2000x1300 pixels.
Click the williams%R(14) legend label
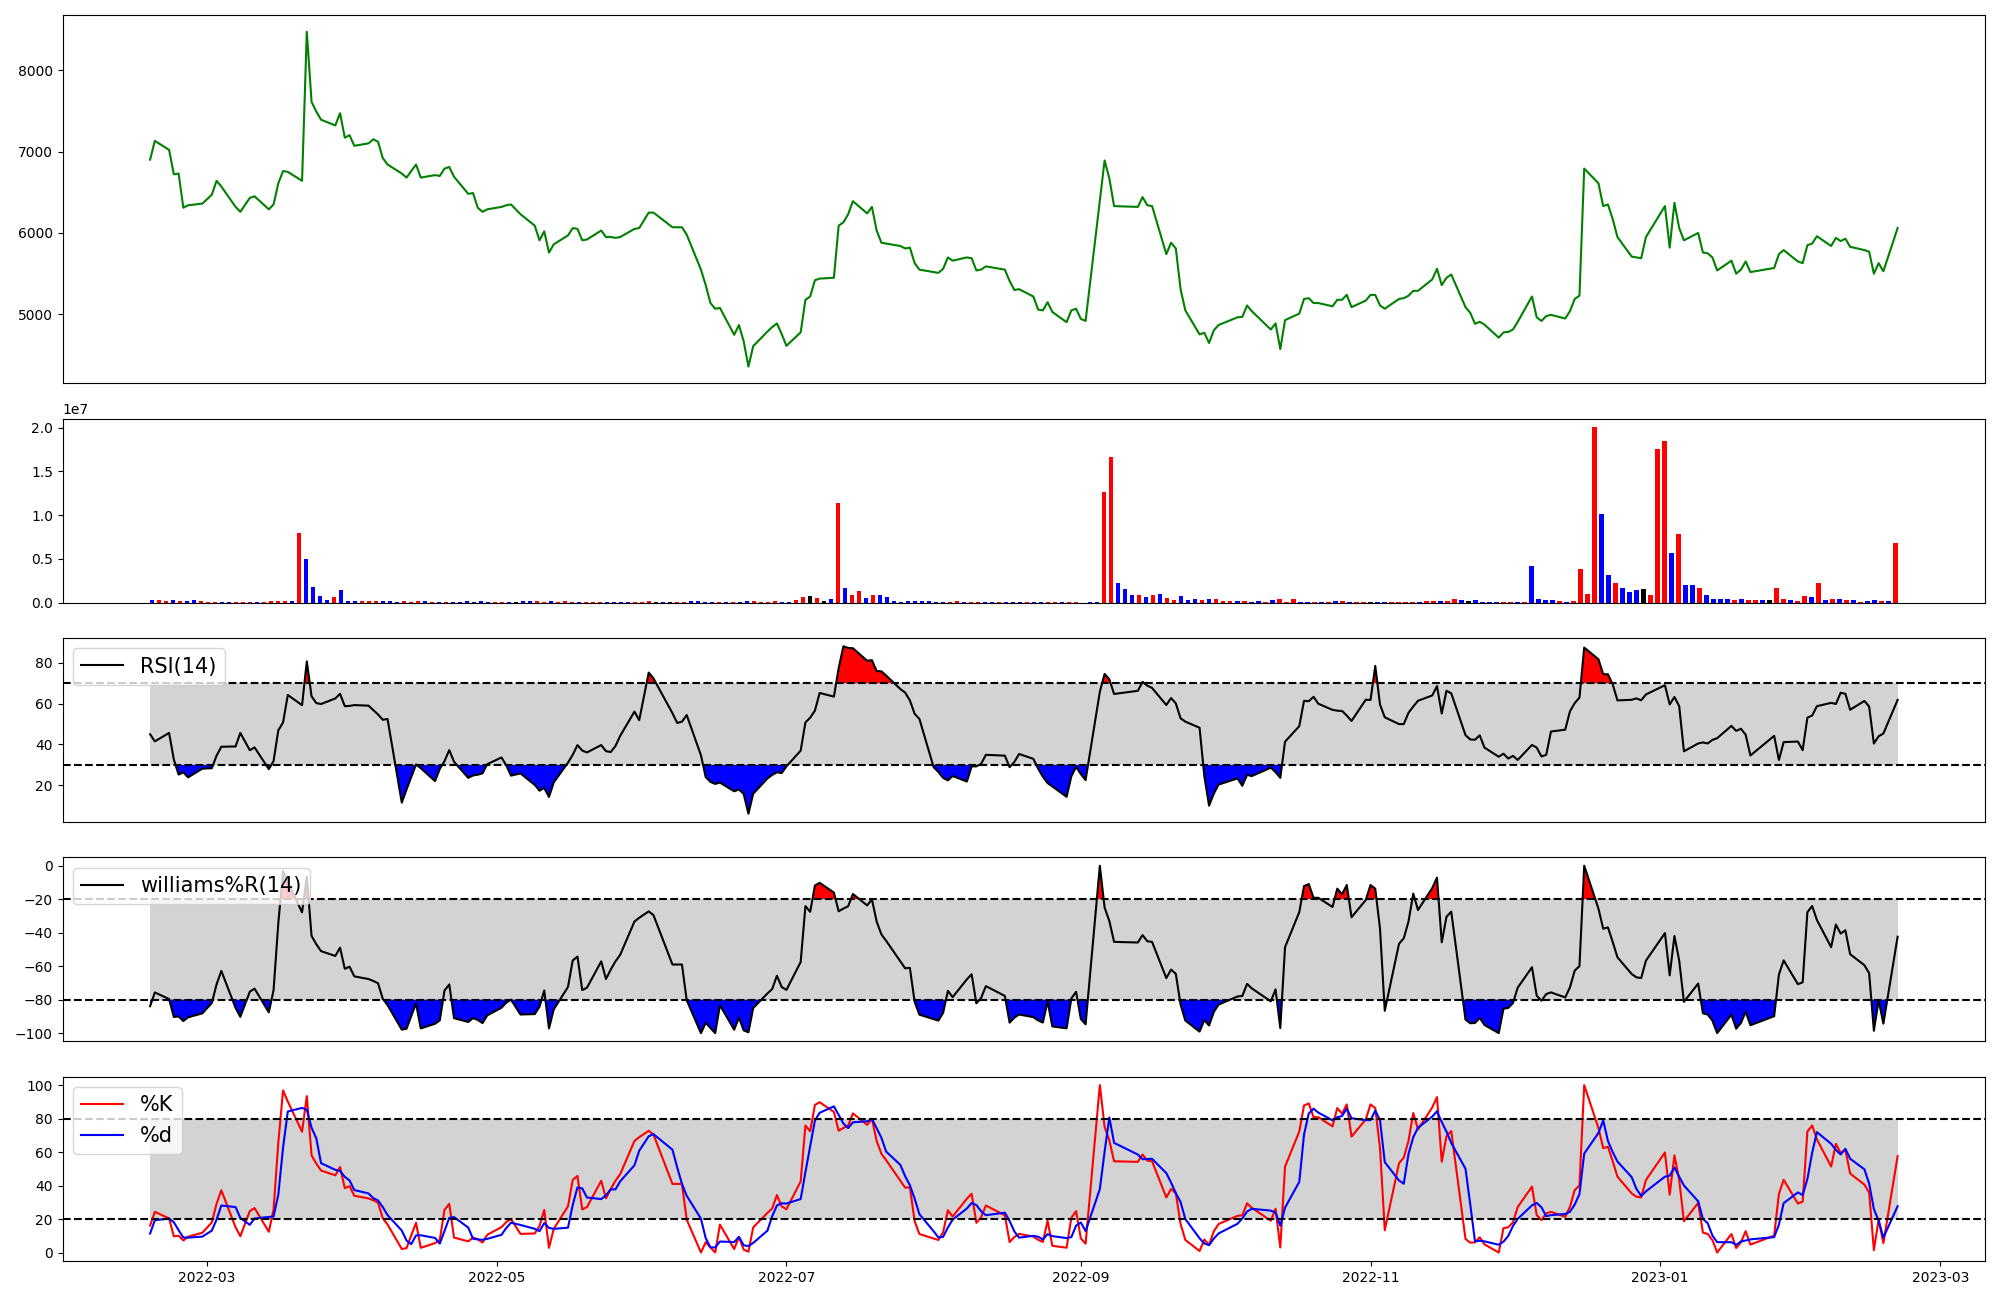(220, 885)
